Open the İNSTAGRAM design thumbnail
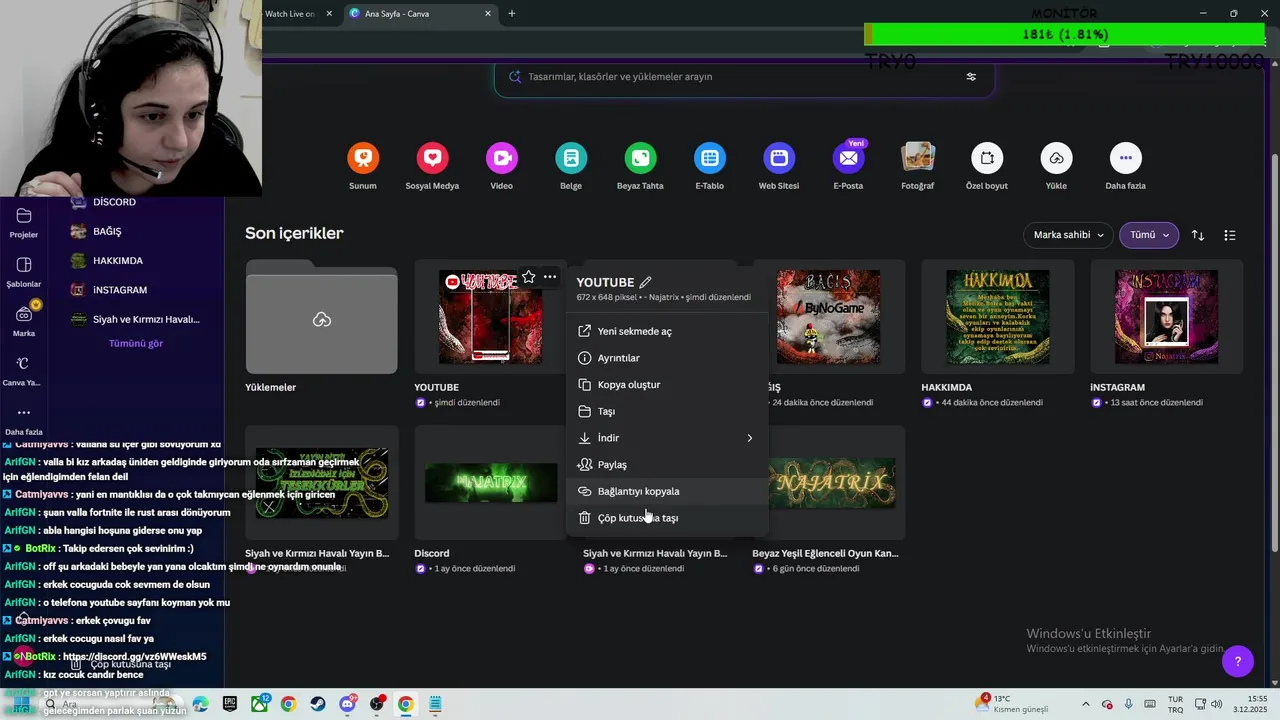The height and width of the screenshot is (720, 1280). pos(1167,317)
